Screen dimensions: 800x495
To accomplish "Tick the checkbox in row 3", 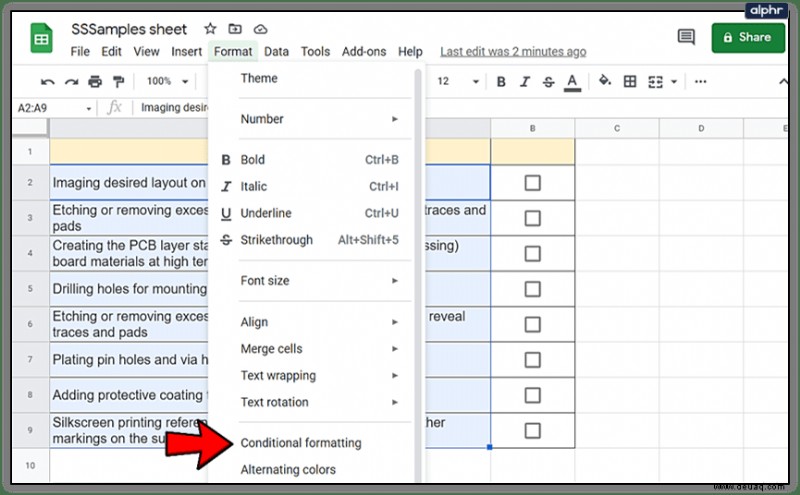I will coord(532,218).
